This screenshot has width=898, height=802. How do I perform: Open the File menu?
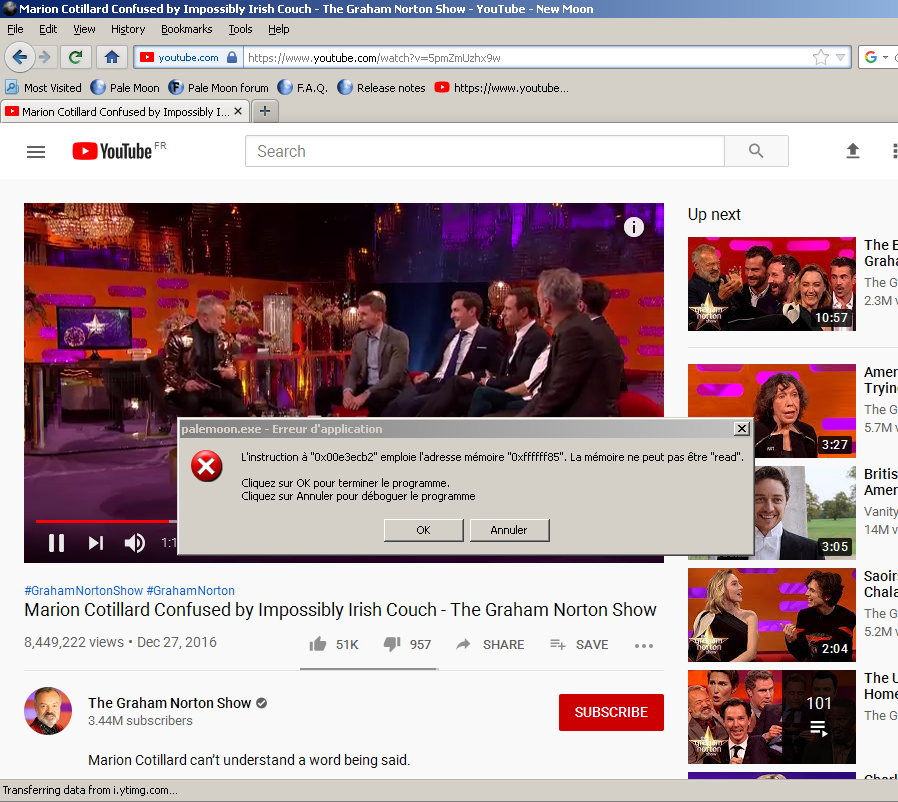[15, 29]
